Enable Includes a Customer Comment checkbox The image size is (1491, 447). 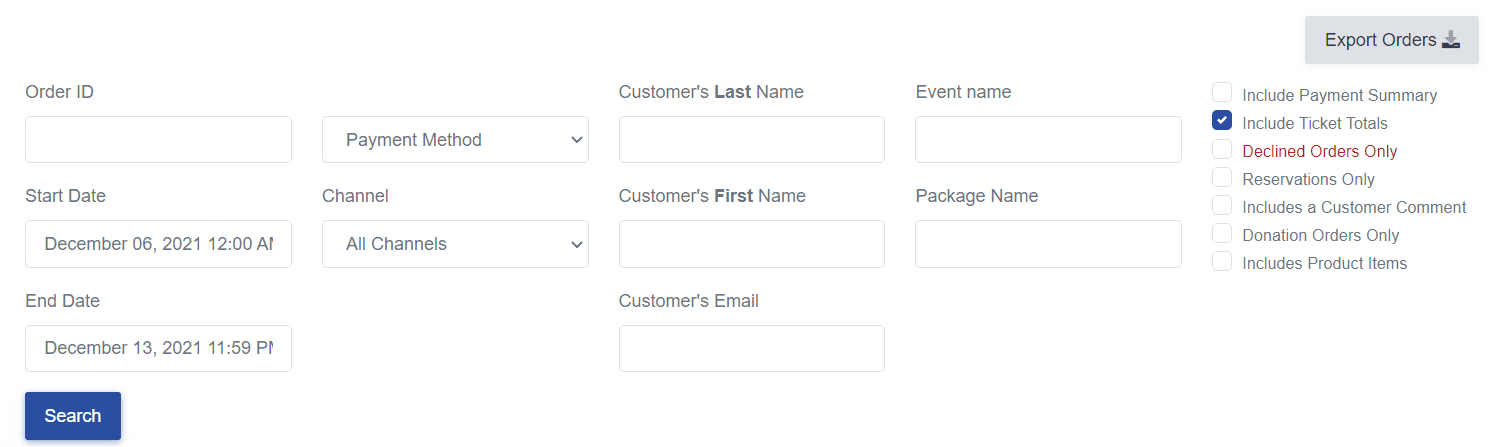(1222, 205)
